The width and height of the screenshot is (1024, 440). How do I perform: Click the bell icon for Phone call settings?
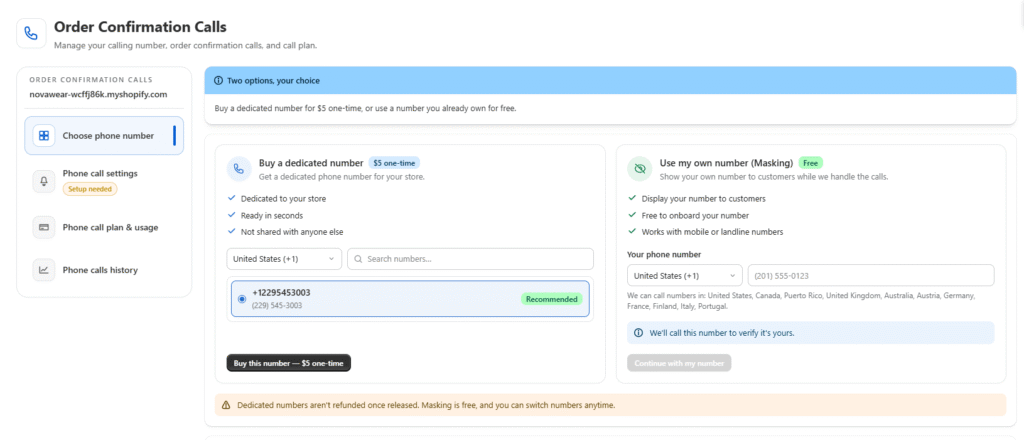pyautogui.click(x=44, y=181)
